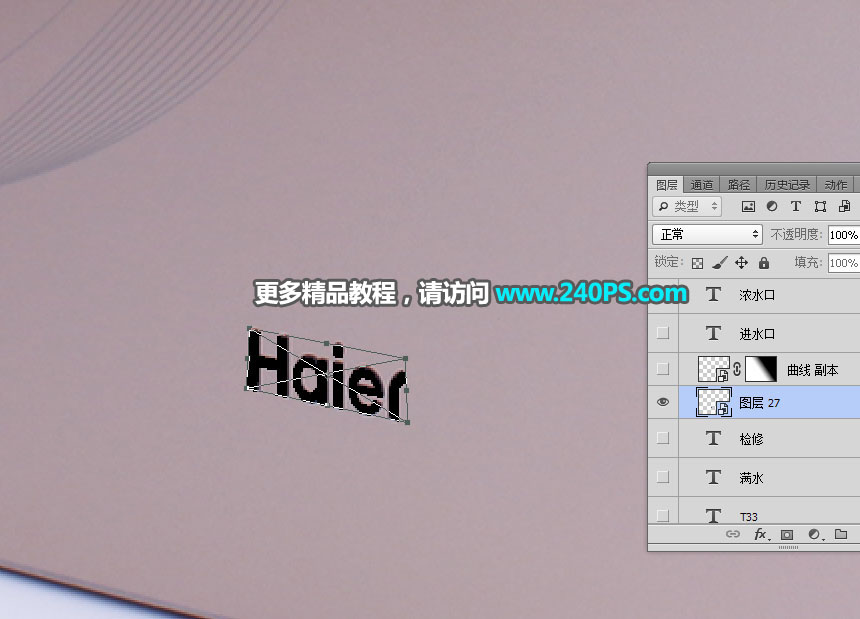The image size is (860, 619).
Task: Switch to the 通道 tab
Action: coord(701,185)
